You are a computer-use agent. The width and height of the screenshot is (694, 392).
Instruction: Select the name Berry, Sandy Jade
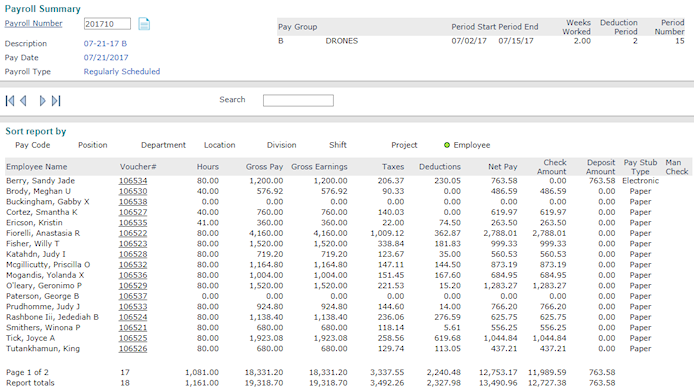pyautogui.click(x=40, y=181)
